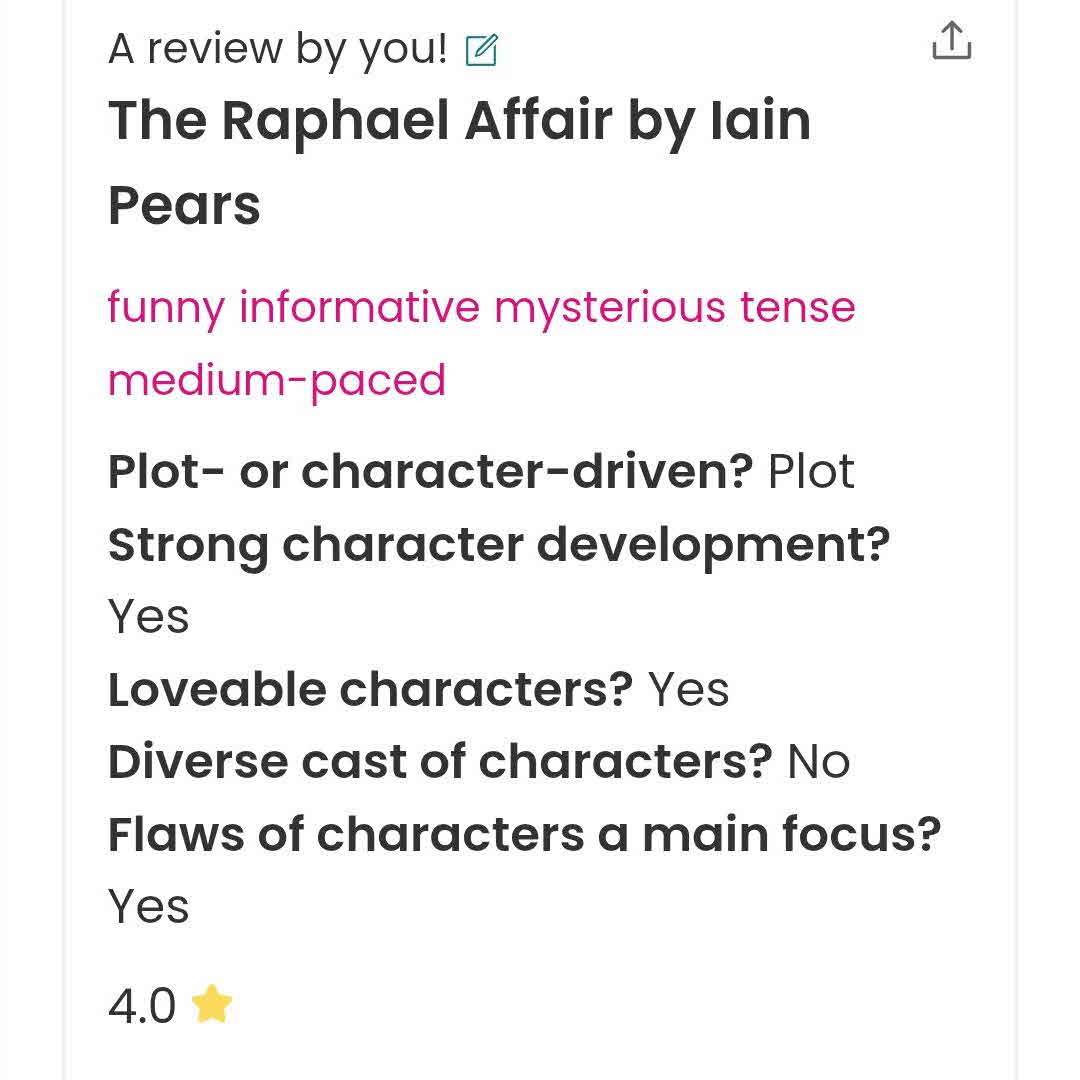Click 'Diverse cast of characters?' question
Image resolution: width=1080 pixels, height=1080 pixels.
pyautogui.click(x=441, y=762)
